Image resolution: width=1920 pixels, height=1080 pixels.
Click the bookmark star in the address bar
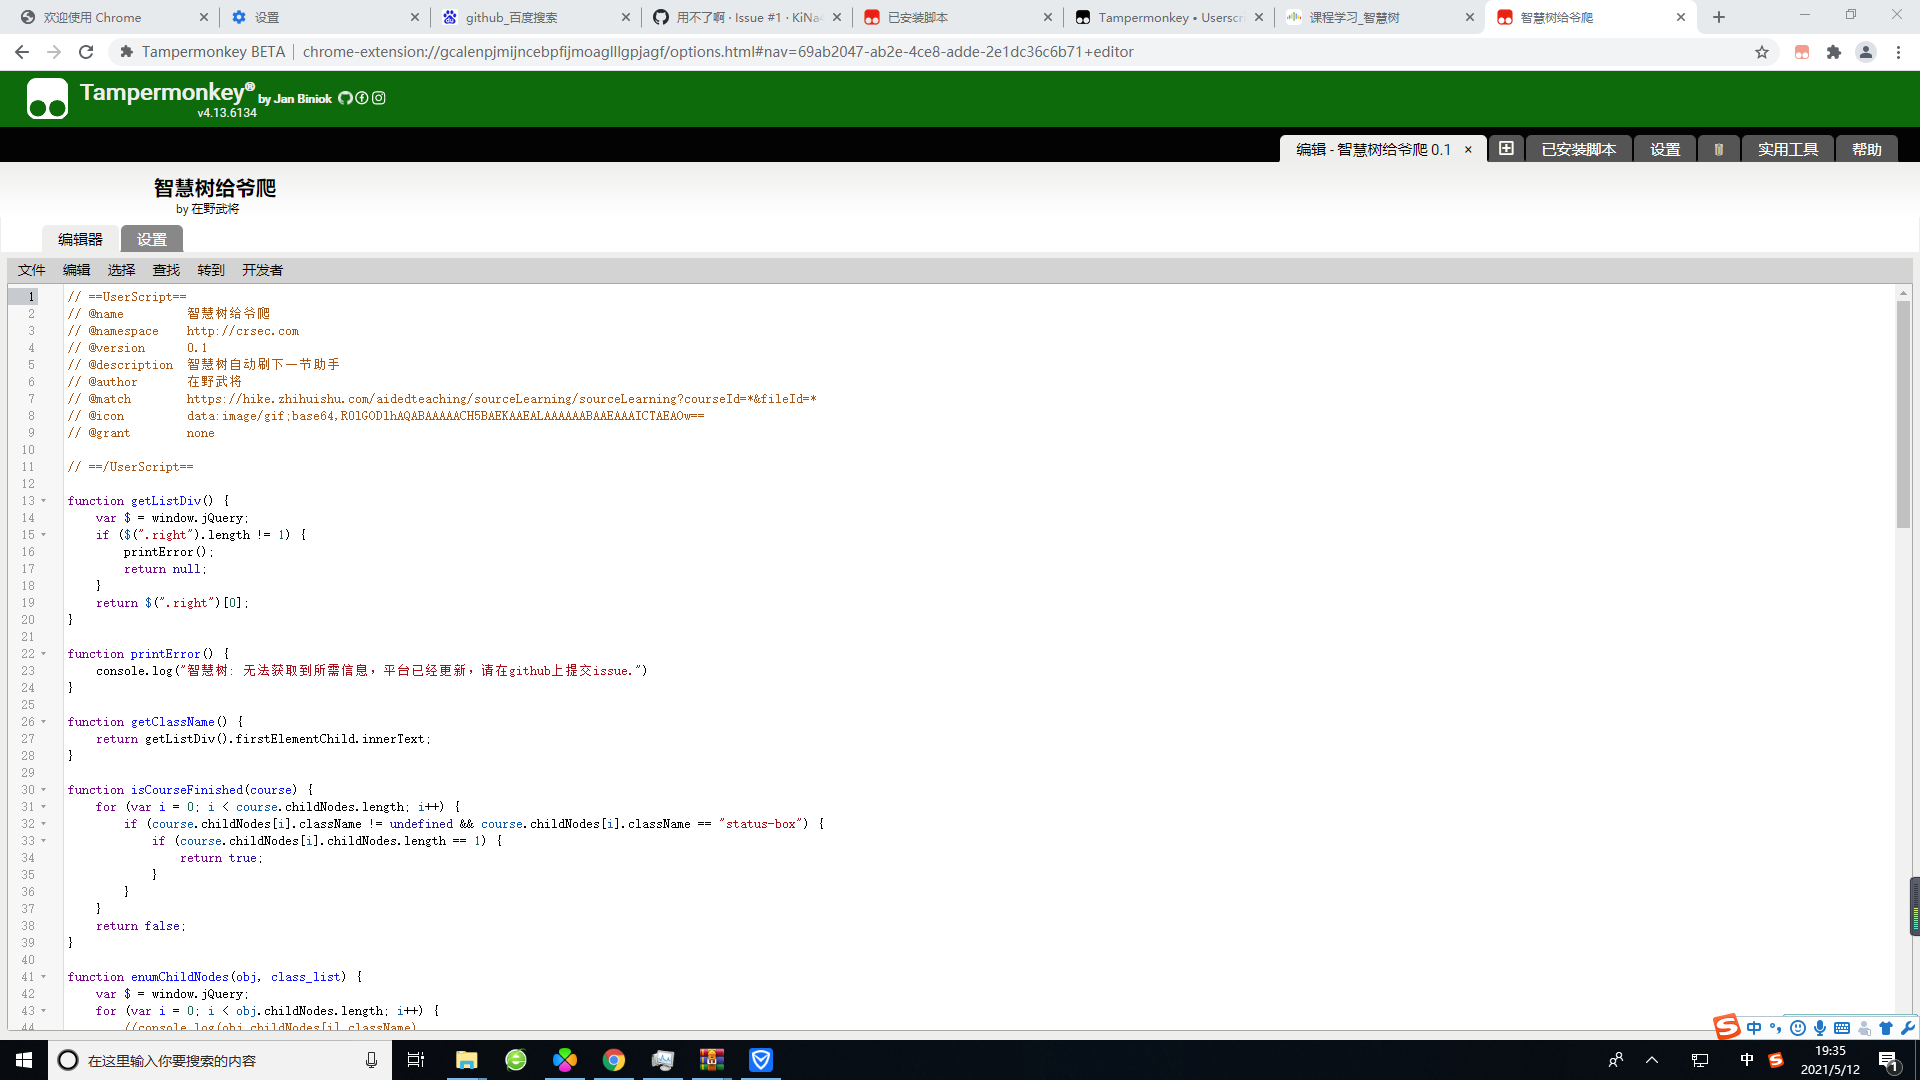tap(1762, 52)
